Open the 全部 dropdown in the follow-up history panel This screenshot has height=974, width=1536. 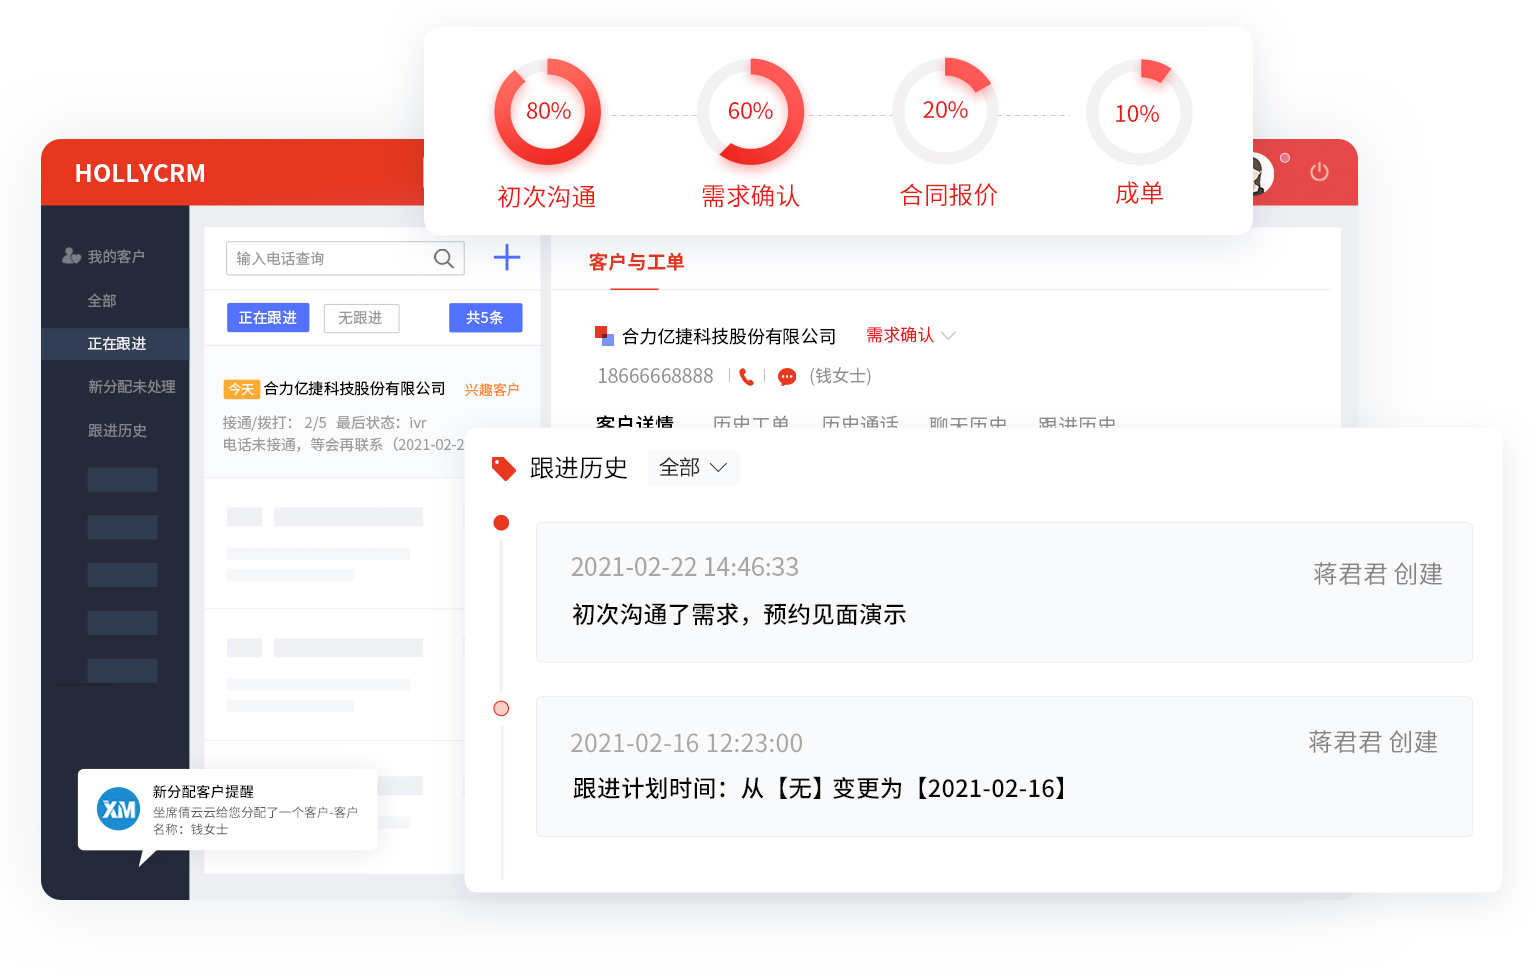pos(693,467)
